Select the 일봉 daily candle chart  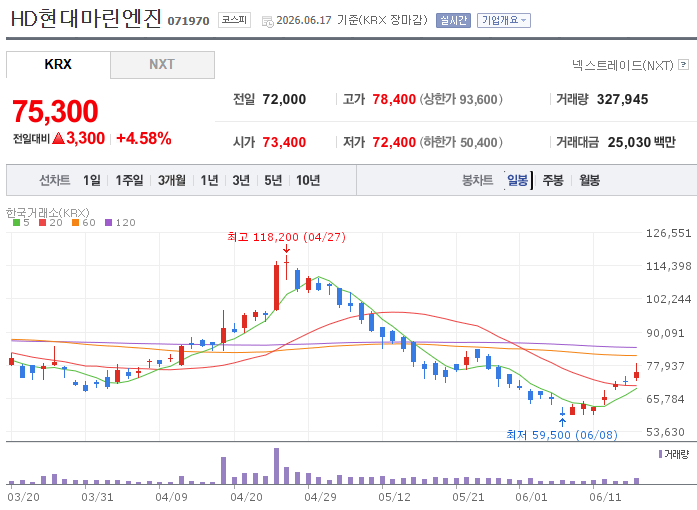pyautogui.click(x=517, y=180)
